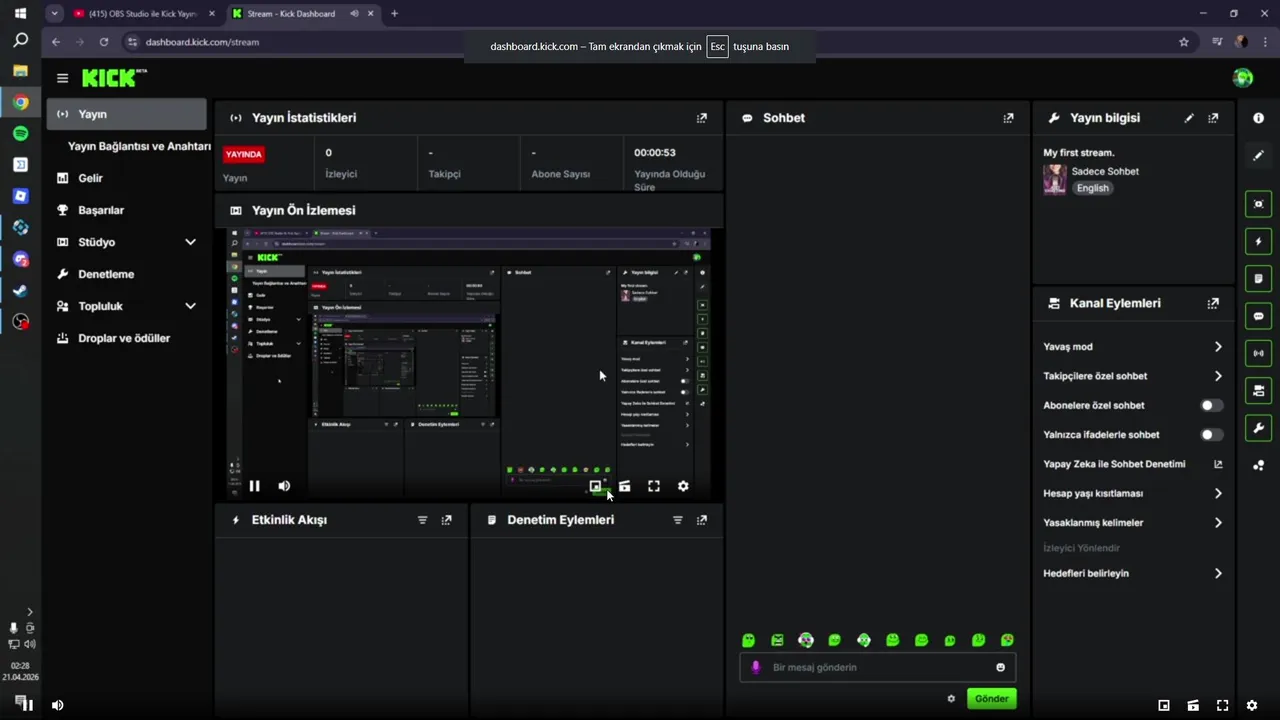Open Hedefleri belirleyin options
The width and height of the screenshot is (1280, 720).
click(x=1133, y=573)
